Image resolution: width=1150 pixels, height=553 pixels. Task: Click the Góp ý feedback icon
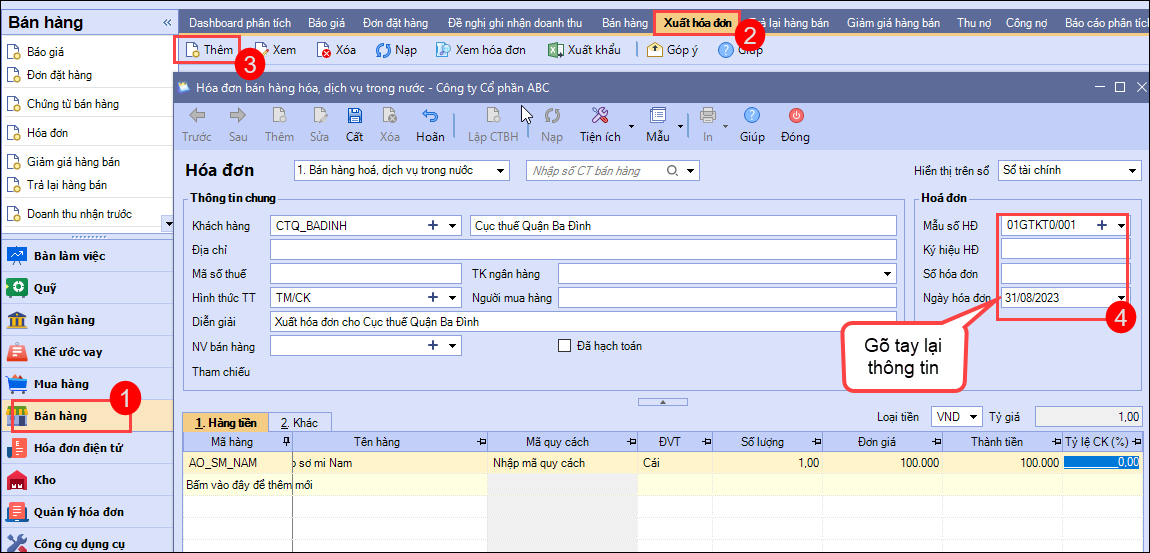click(656, 50)
